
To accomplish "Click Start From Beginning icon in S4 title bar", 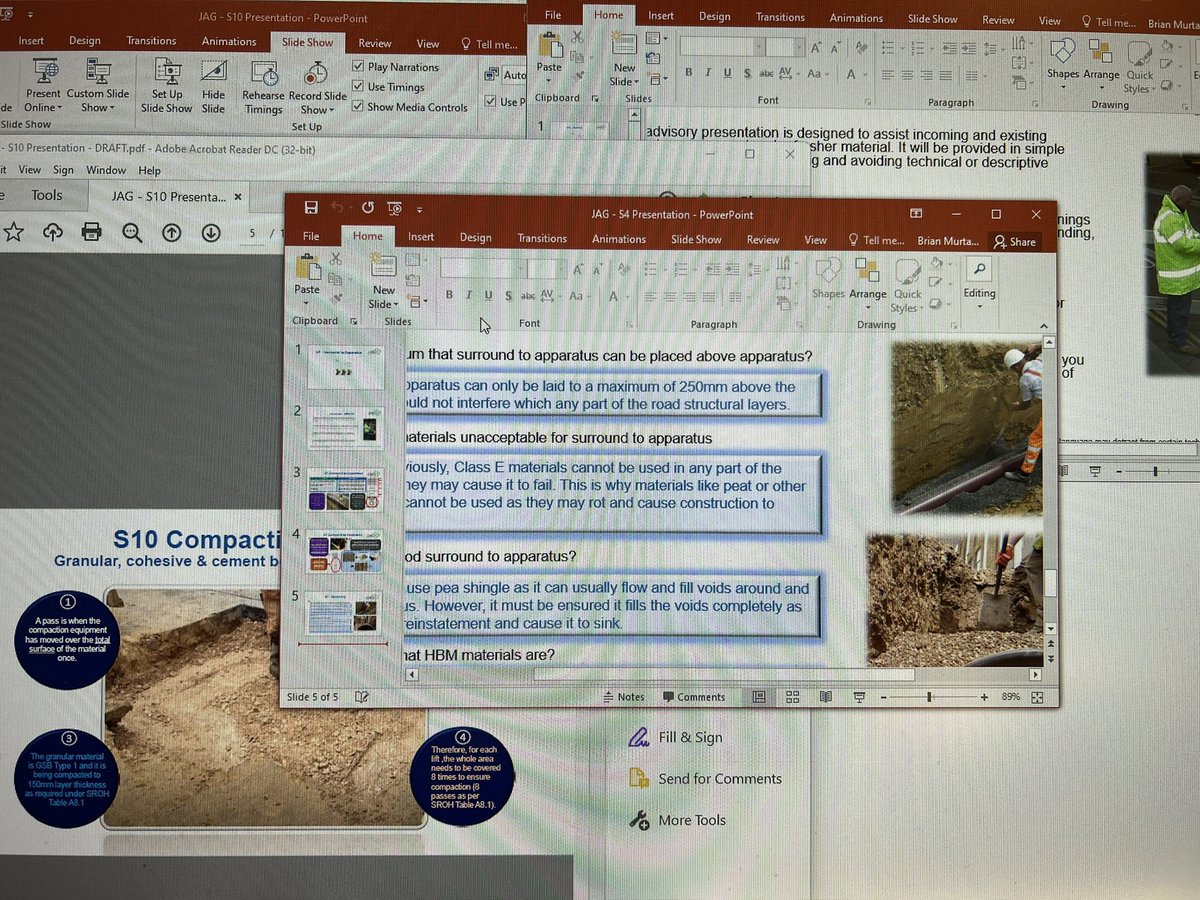I will tap(395, 208).
